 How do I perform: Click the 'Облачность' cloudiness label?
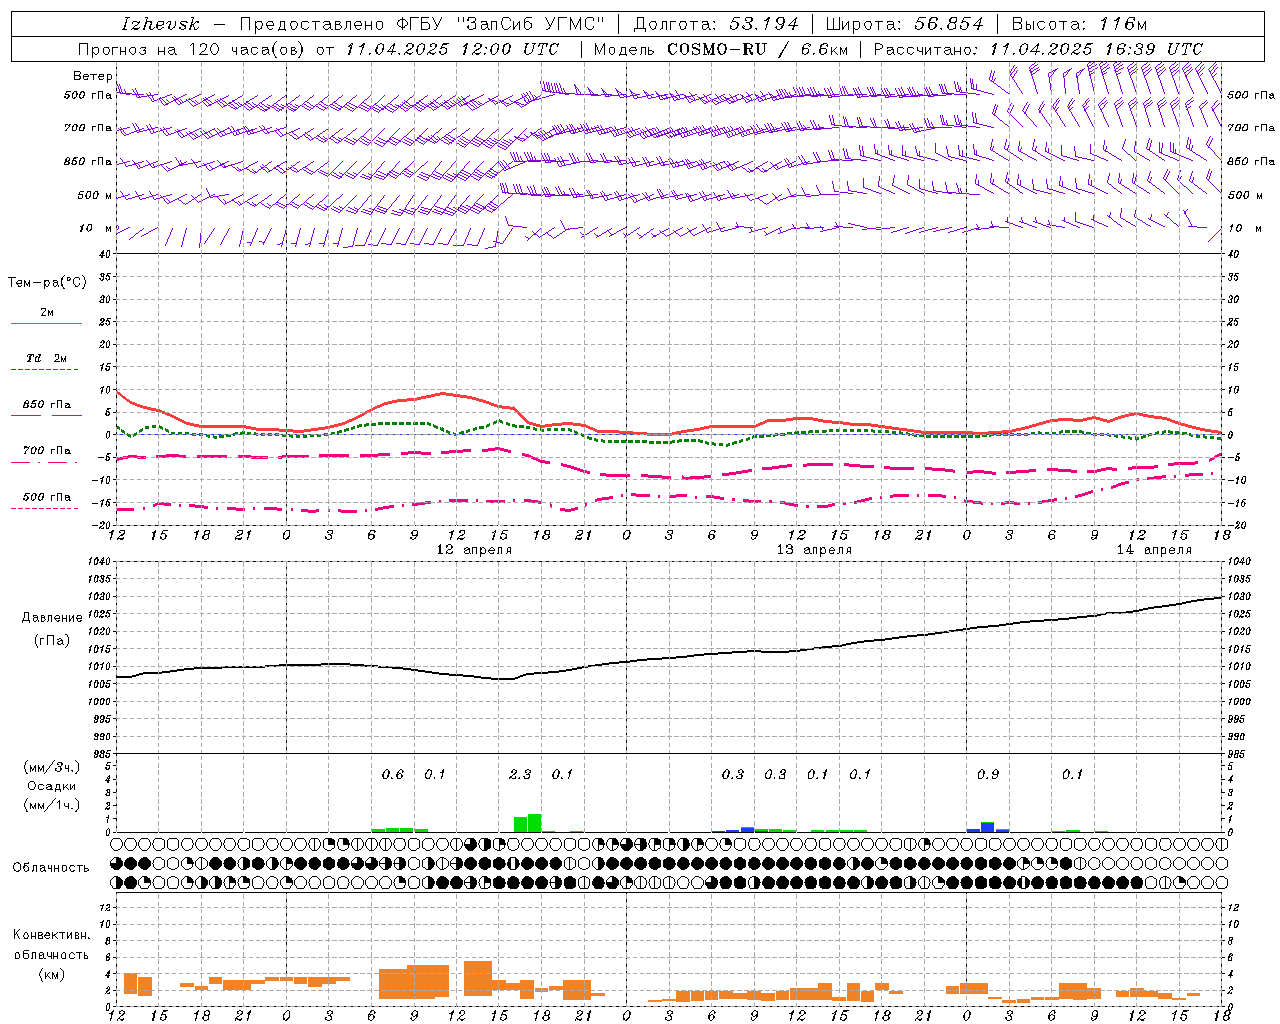(51, 868)
